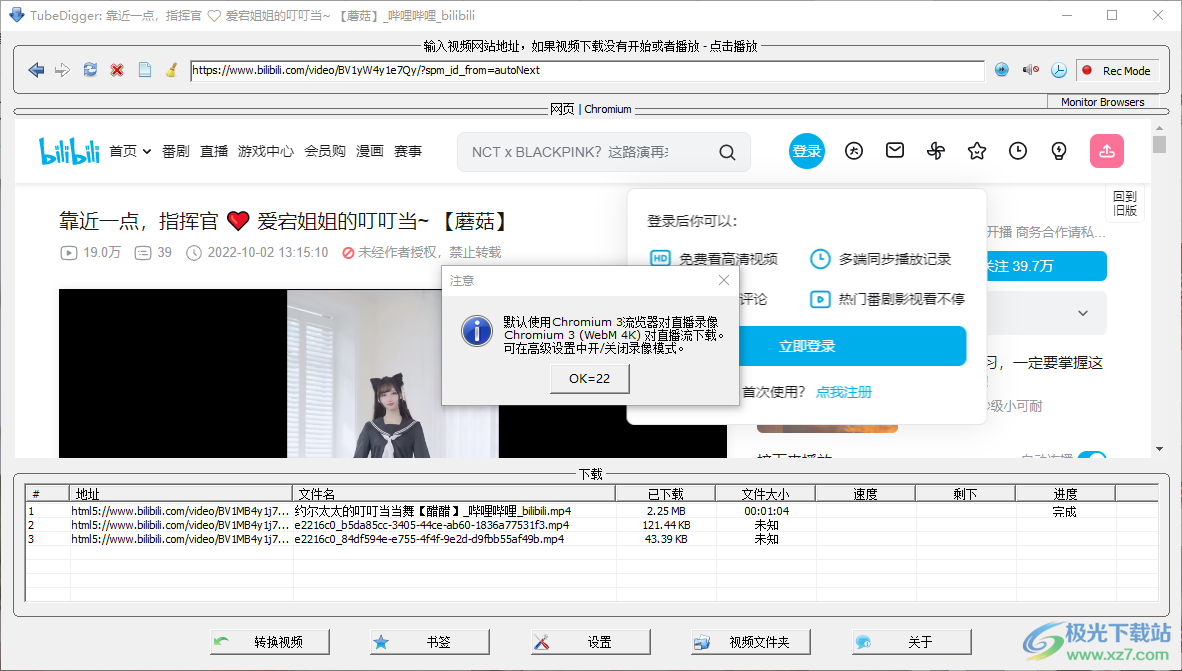Viewport: 1182px width, 671px height.
Task: Refresh the current page with the reload icon
Action: [89, 69]
